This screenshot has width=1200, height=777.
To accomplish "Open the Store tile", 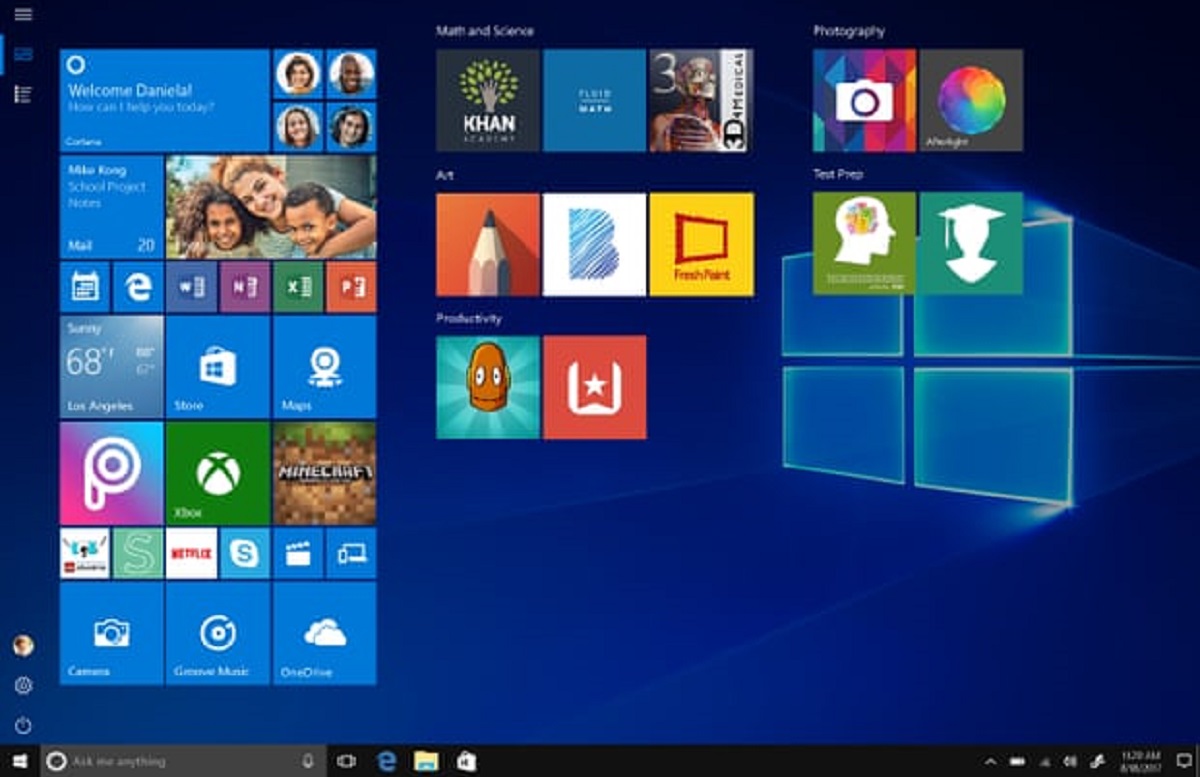I will click(218, 367).
